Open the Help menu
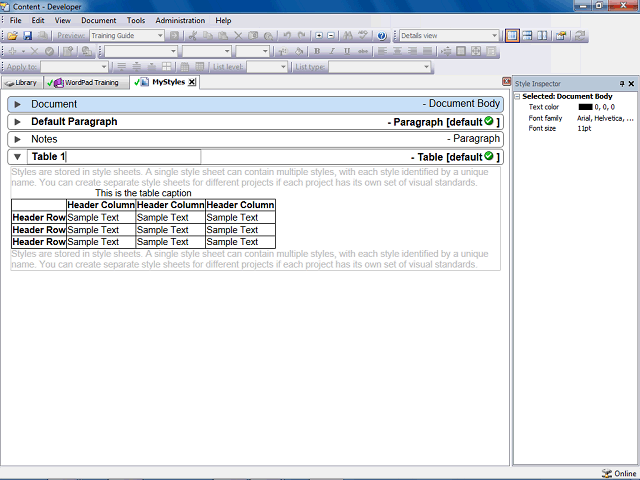Image resolution: width=640 pixels, height=480 pixels. click(223, 20)
